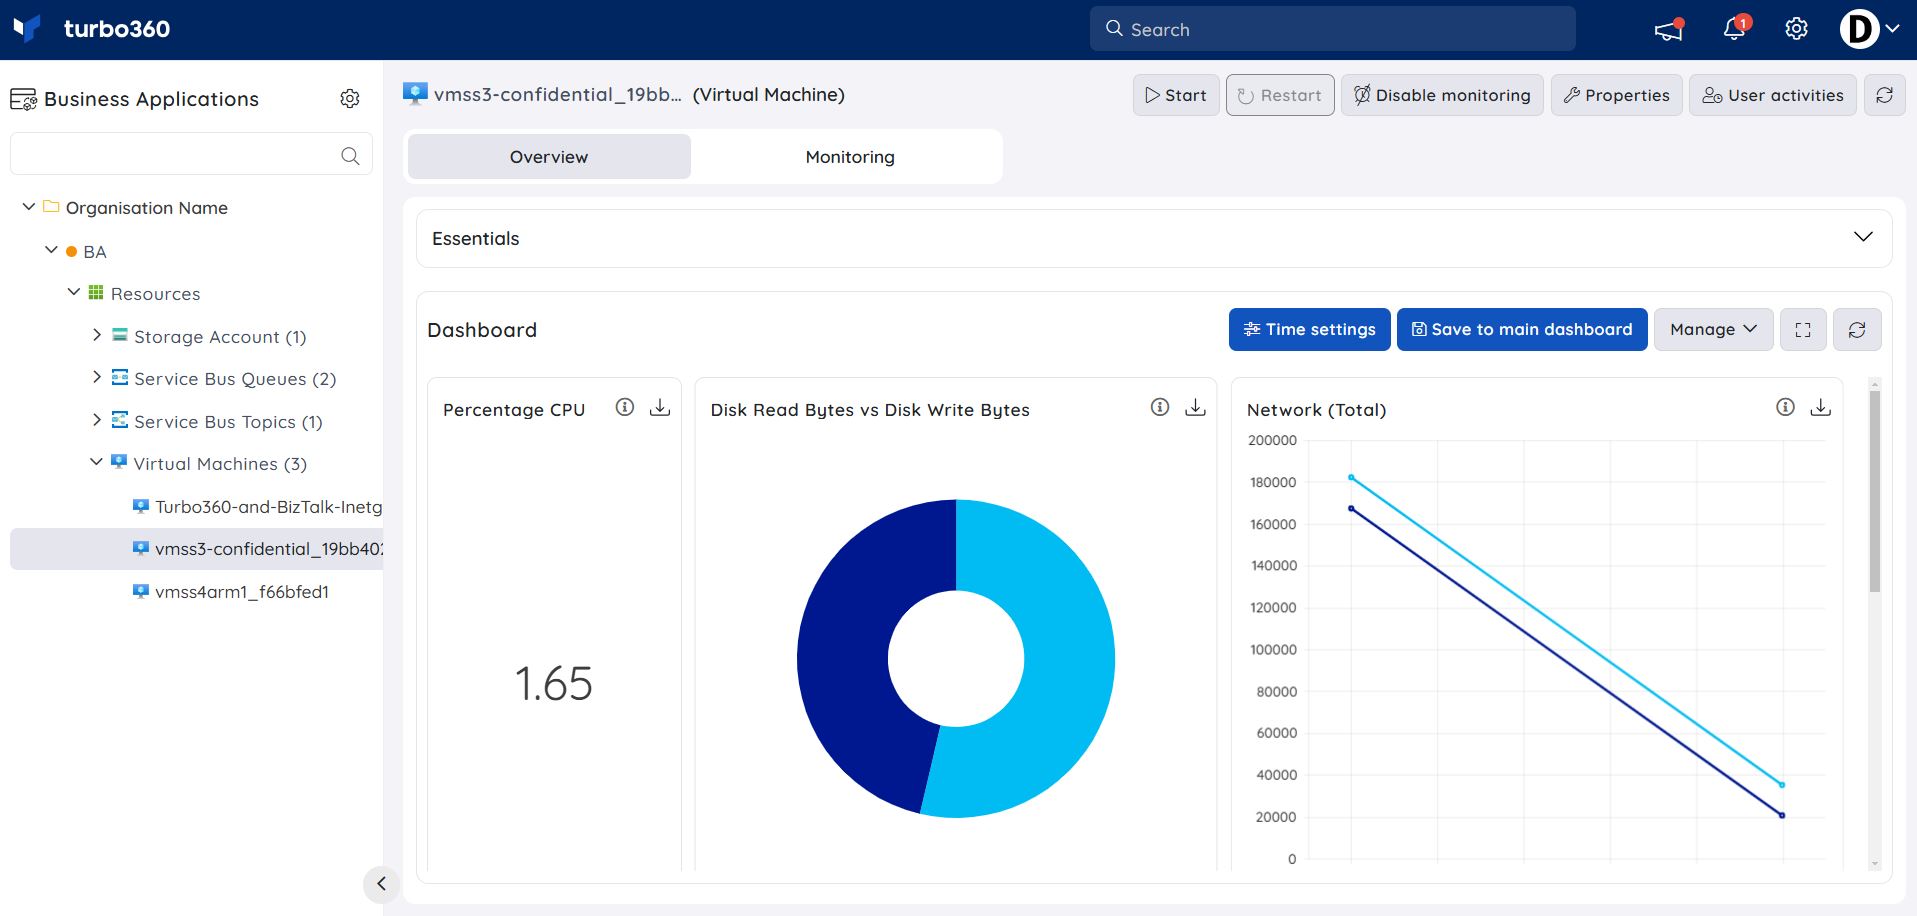This screenshot has height=916, width=1917.
Task: Open the announcements megaphone icon
Action: click(1669, 29)
